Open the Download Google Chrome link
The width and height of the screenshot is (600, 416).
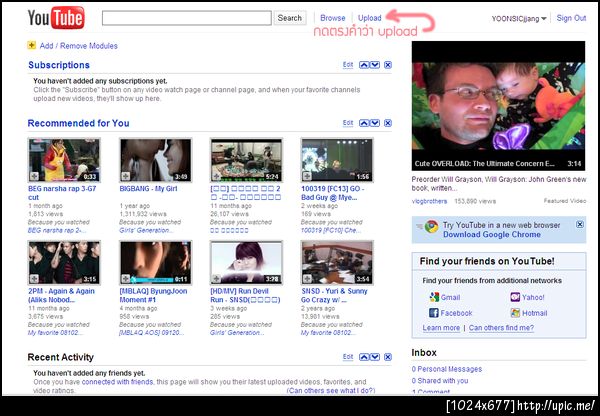pos(492,234)
